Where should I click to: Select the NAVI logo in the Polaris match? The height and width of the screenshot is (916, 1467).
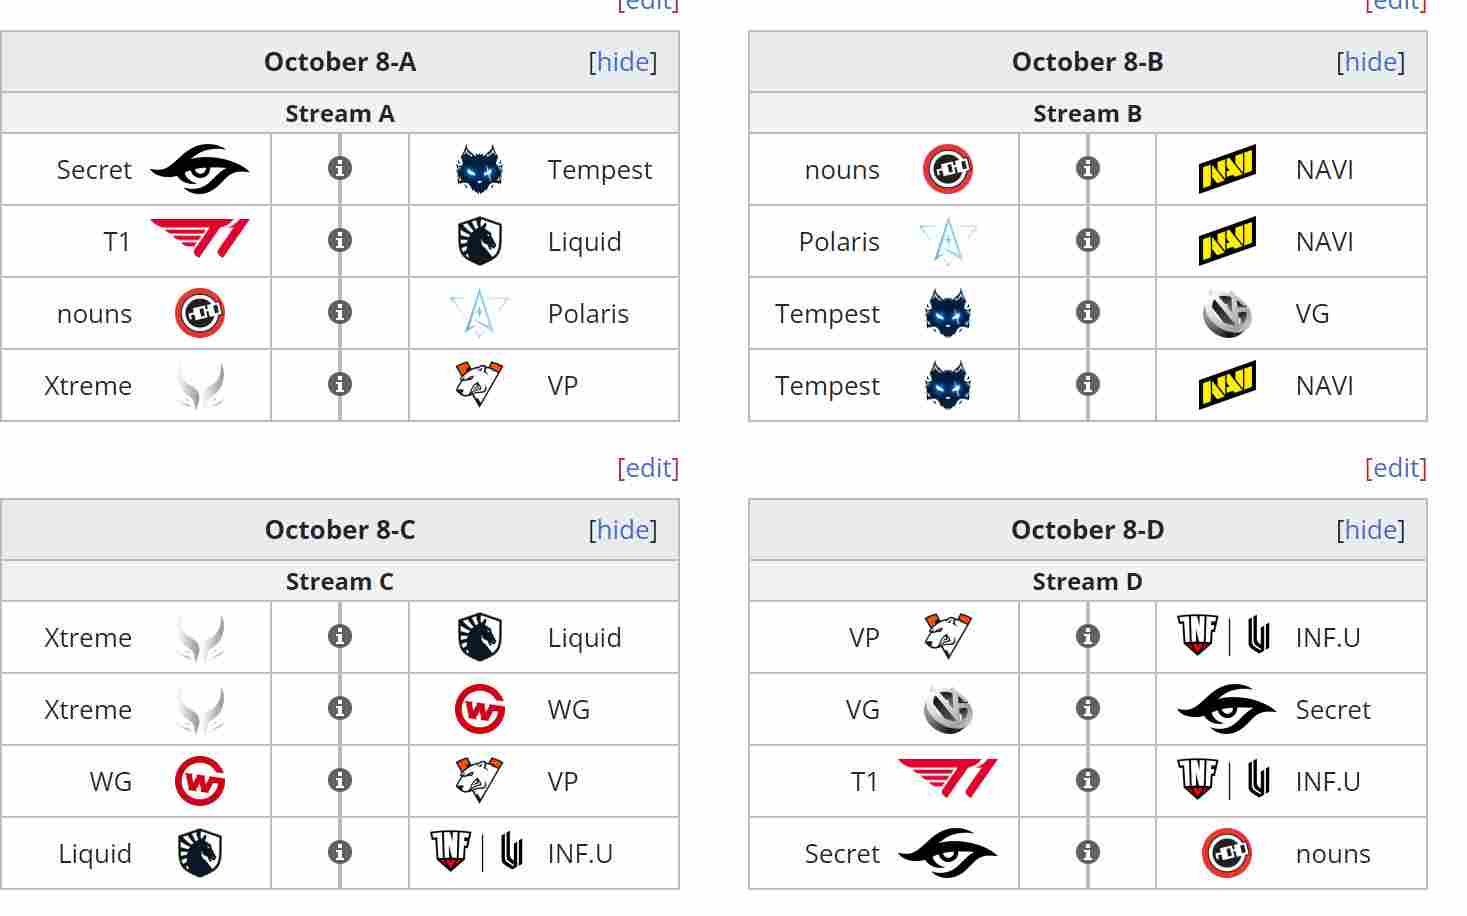(1227, 241)
